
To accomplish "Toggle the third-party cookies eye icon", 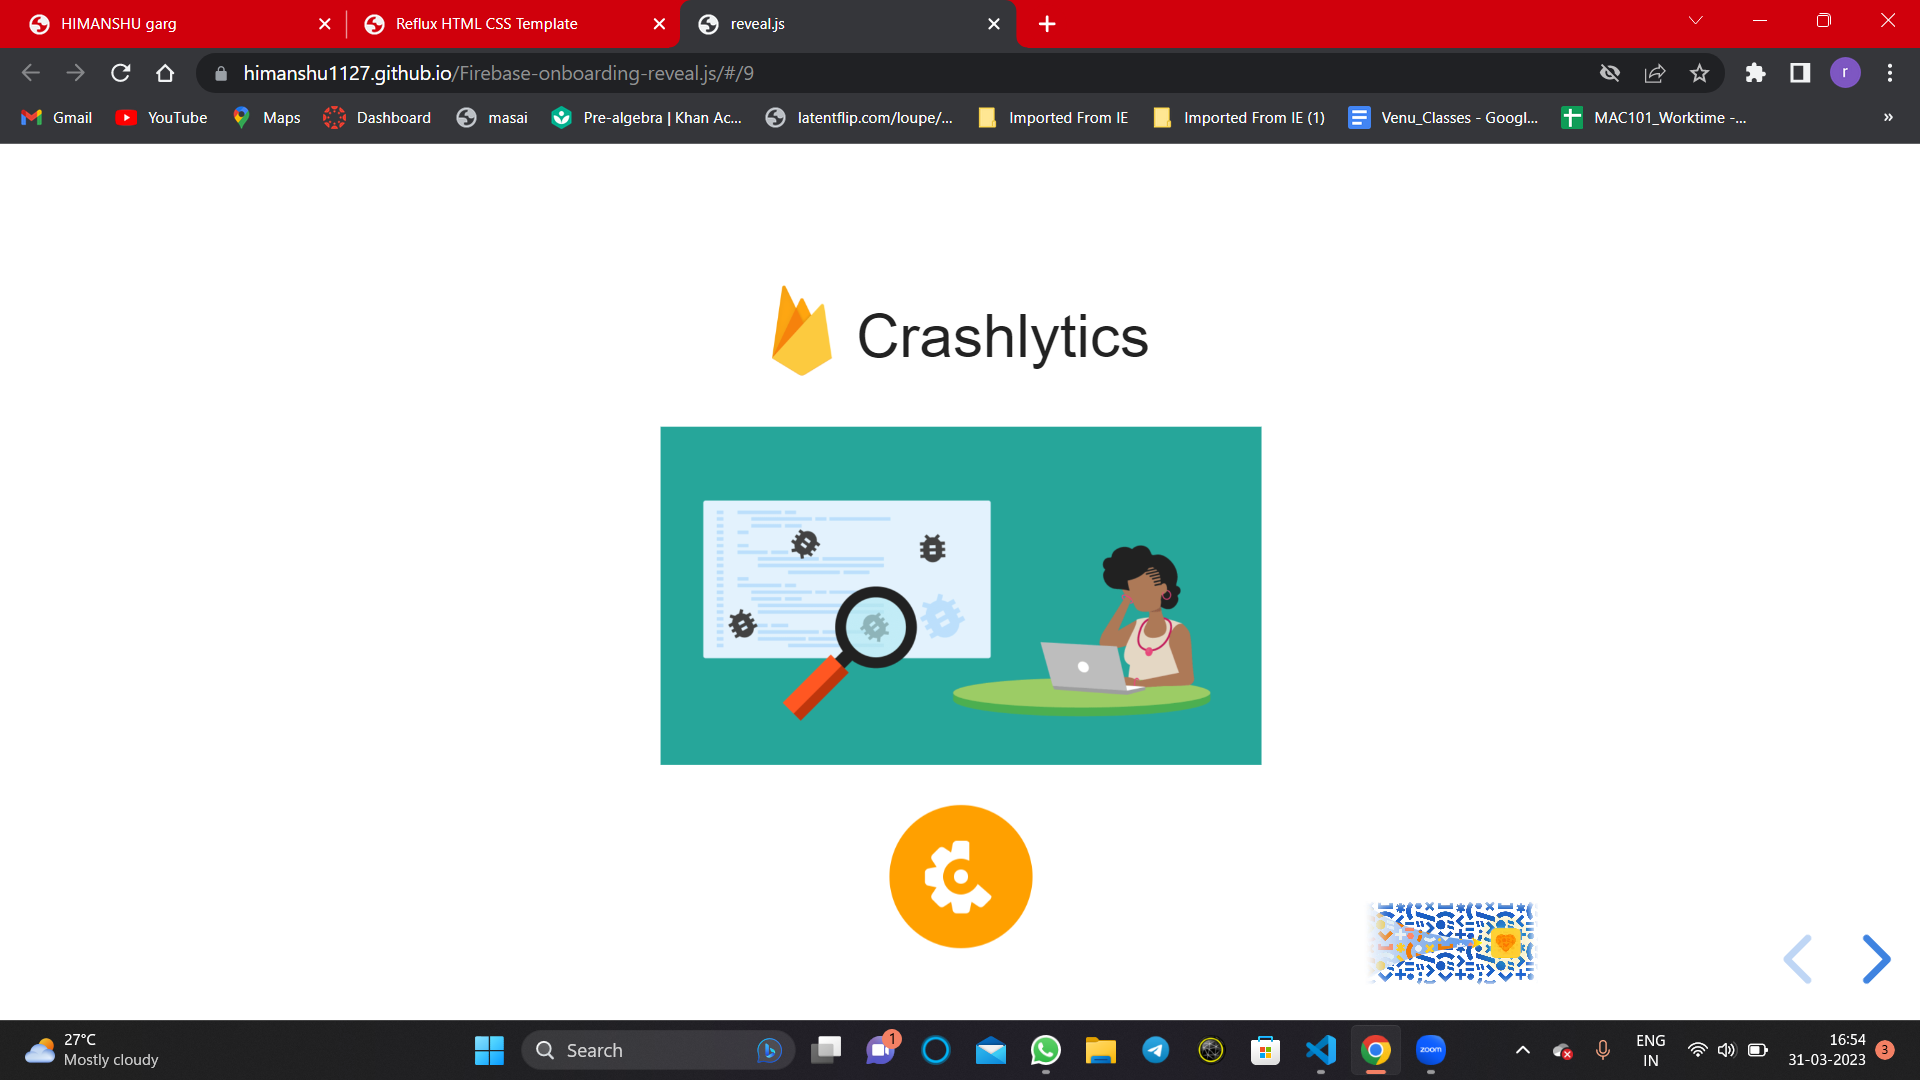I will 1609,73.
